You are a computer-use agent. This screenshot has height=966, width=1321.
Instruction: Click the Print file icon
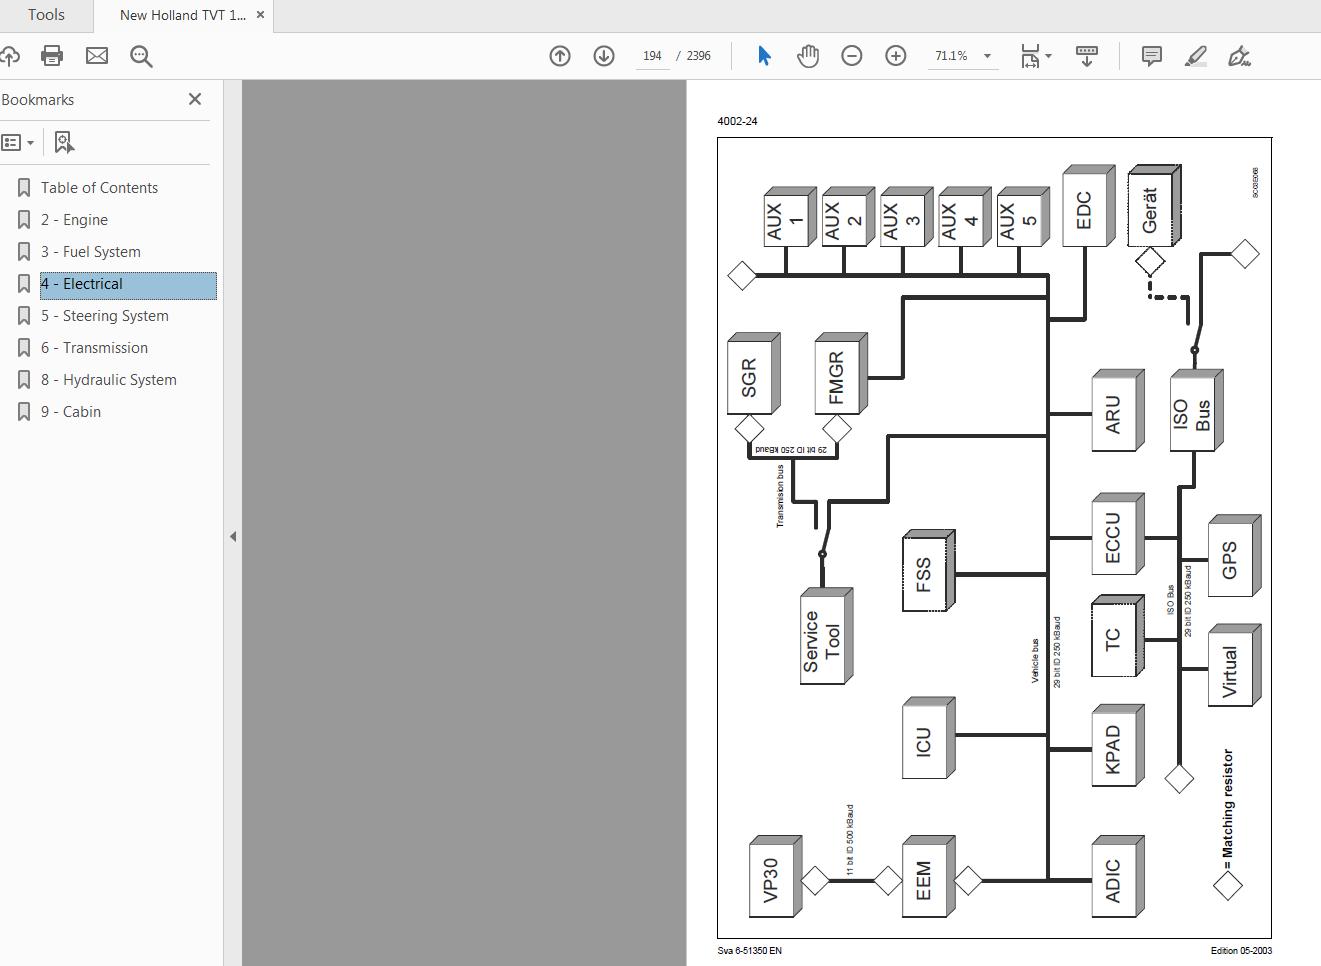52,56
